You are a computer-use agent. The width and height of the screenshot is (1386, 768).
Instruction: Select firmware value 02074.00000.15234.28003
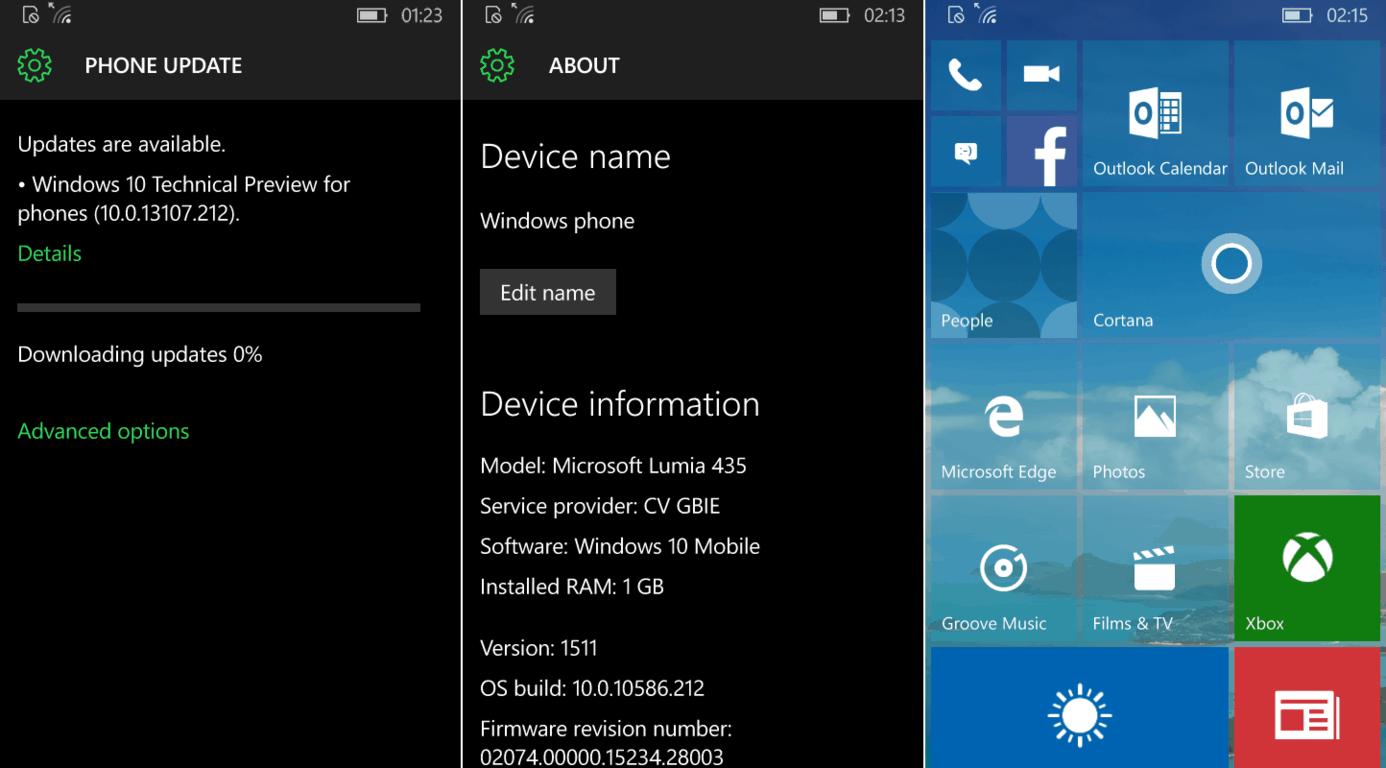point(602,757)
